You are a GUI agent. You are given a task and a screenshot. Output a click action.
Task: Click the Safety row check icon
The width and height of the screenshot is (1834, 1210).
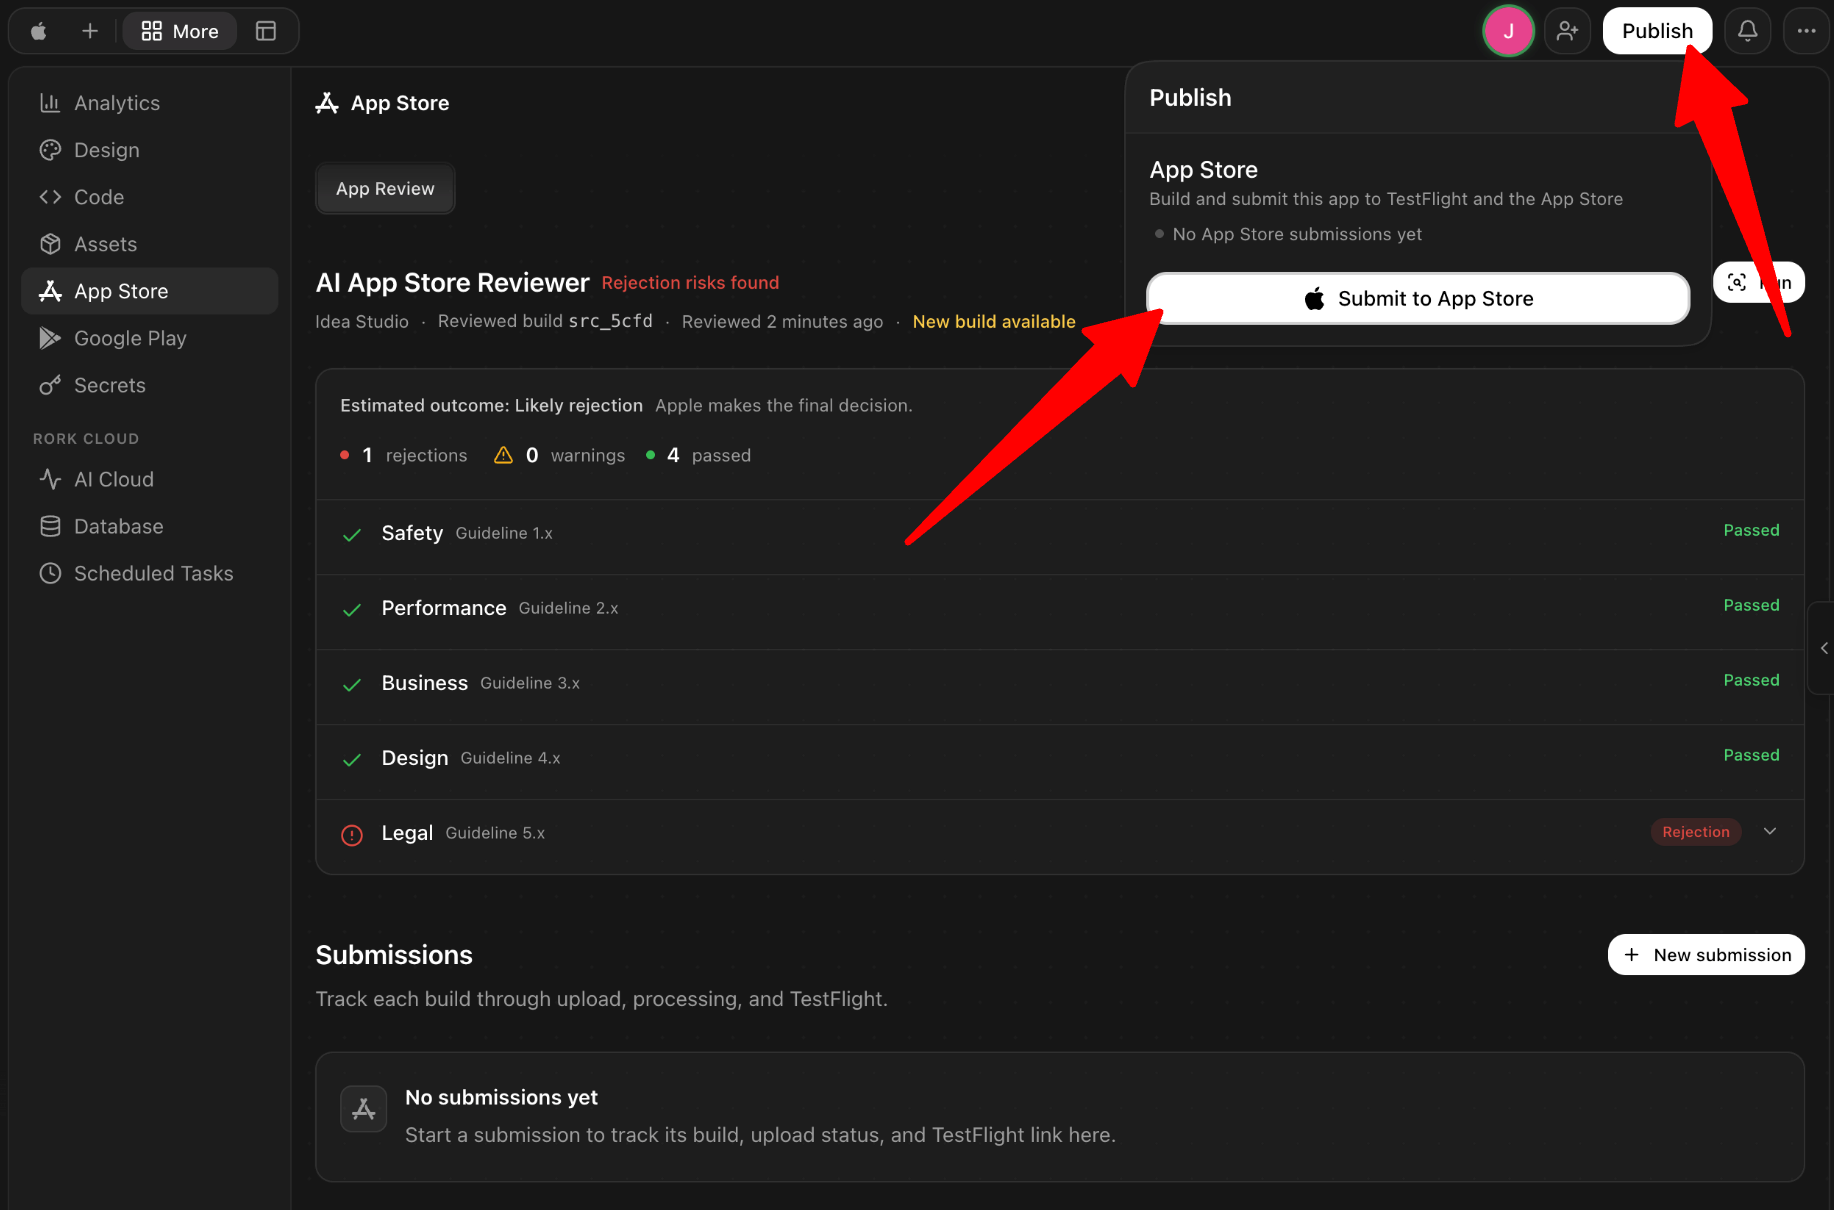click(352, 535)
